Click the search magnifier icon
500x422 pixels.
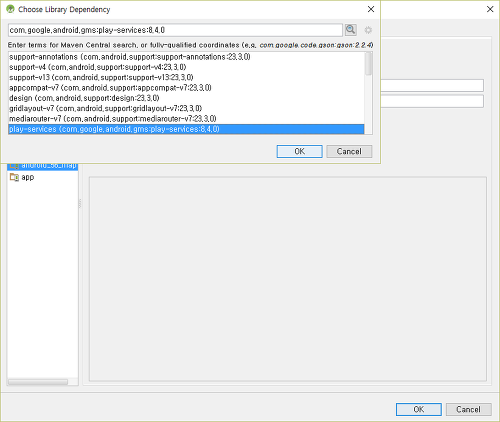coord(350,30)
